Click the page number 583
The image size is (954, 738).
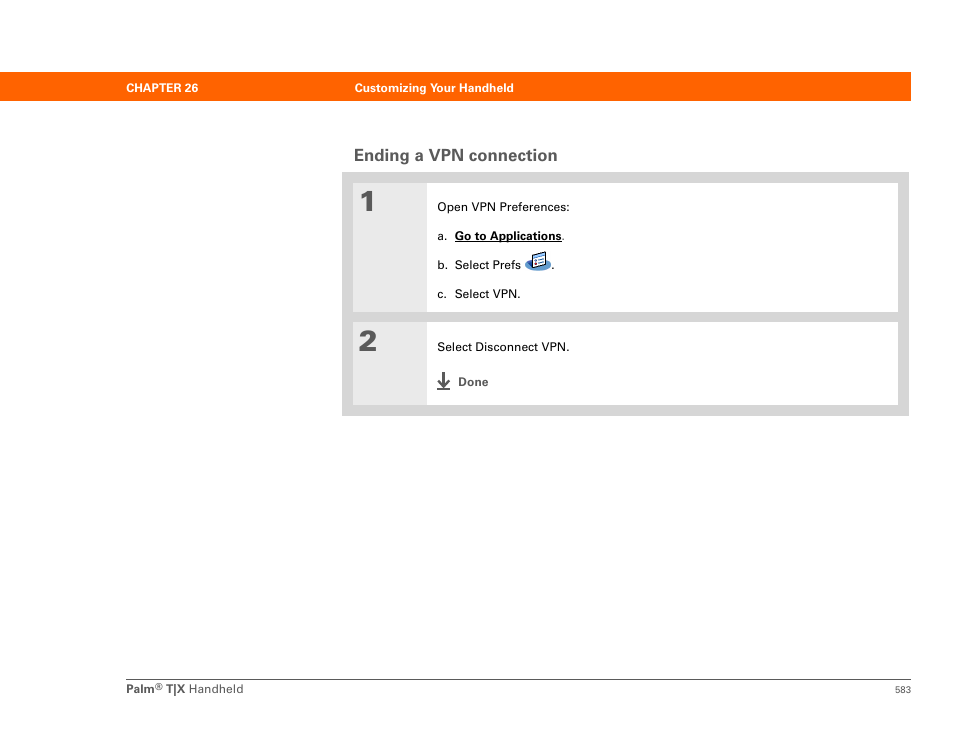[902, 689]
